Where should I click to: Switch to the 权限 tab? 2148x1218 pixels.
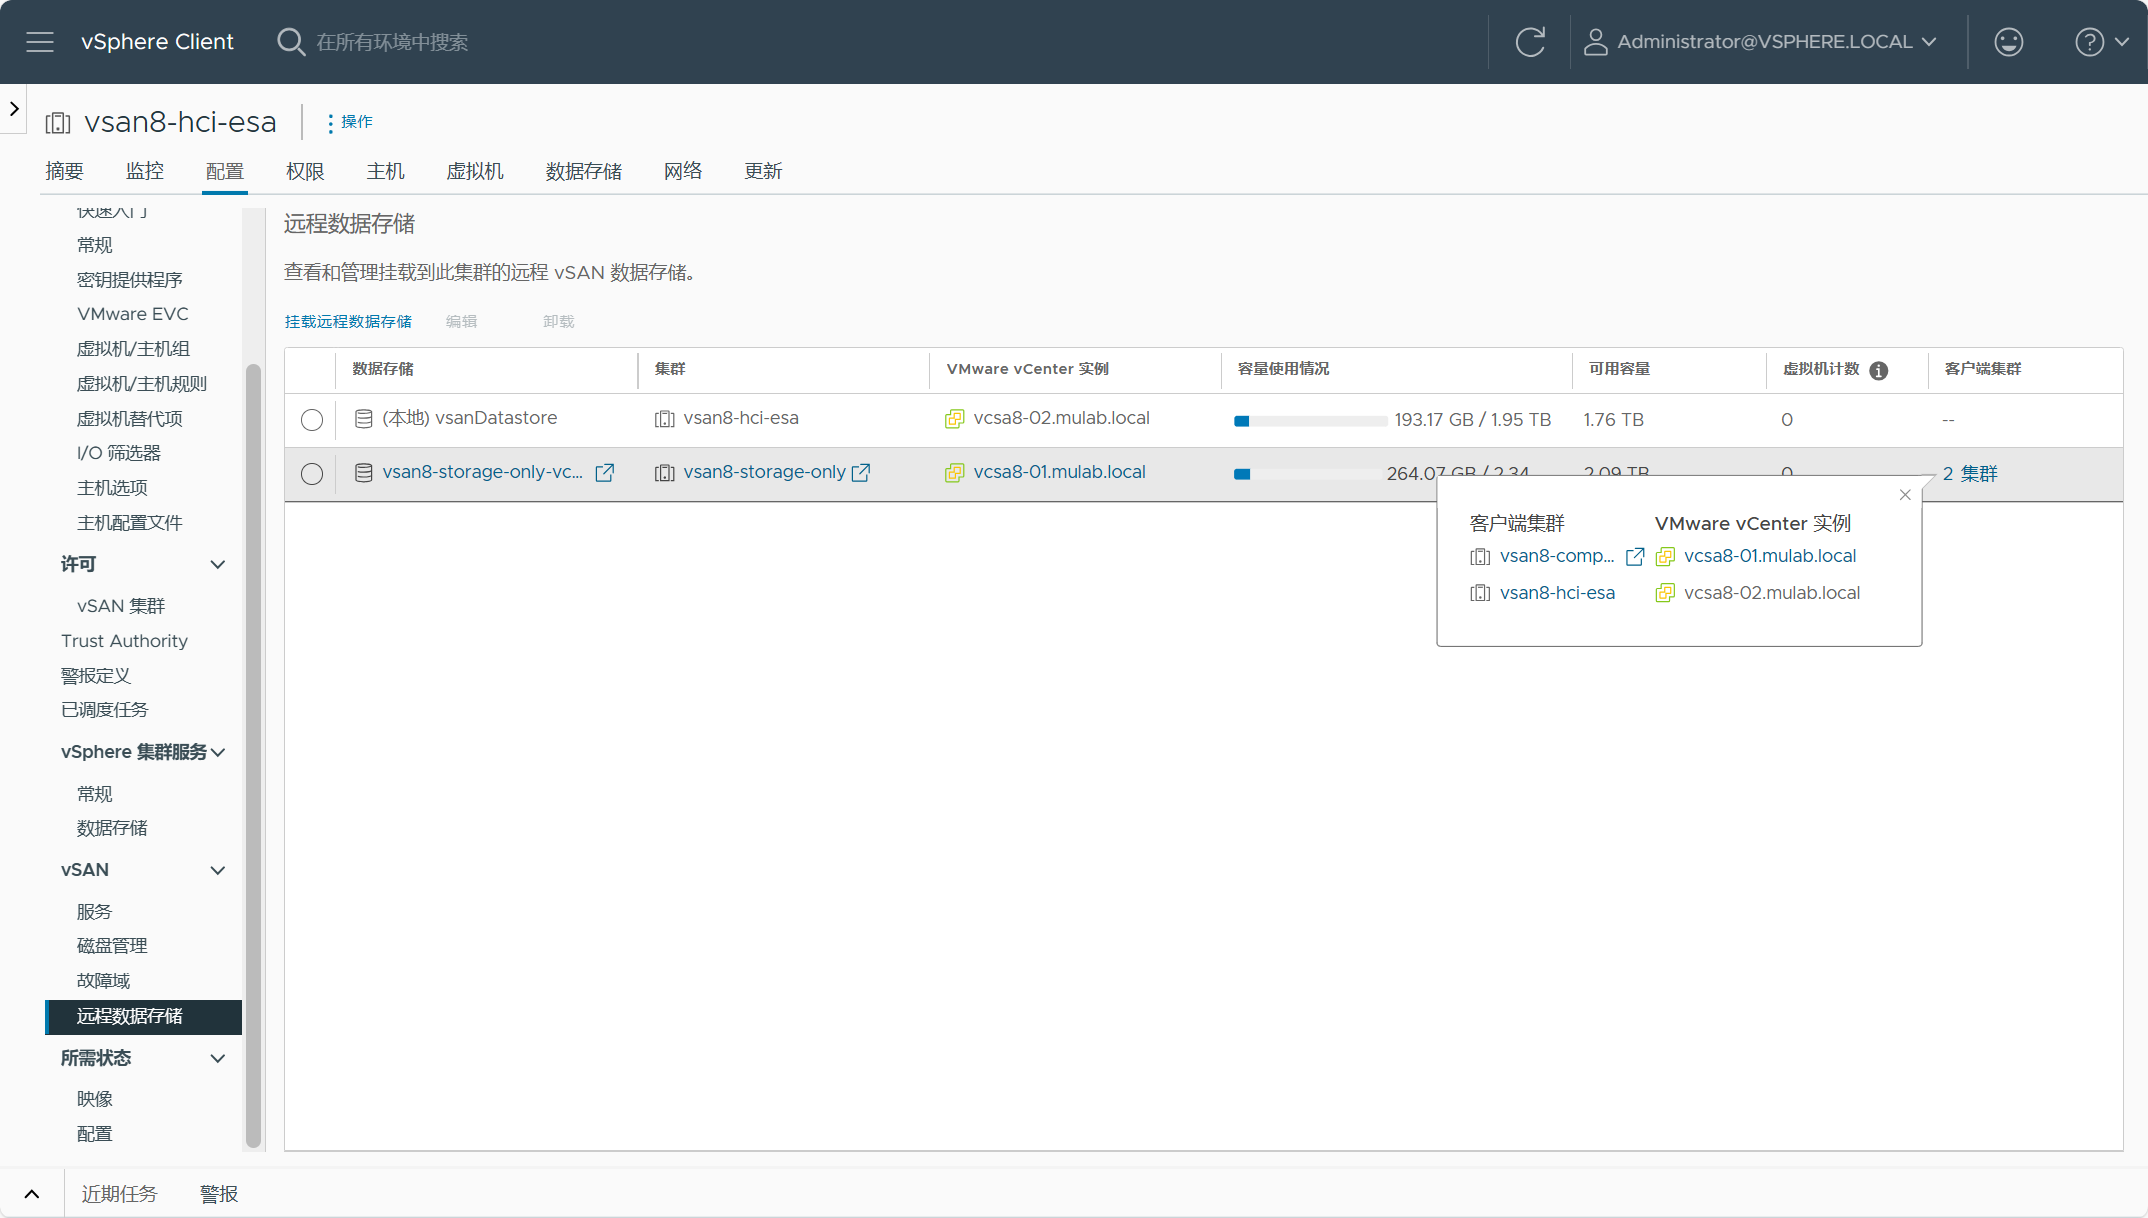tap(305, 171)
